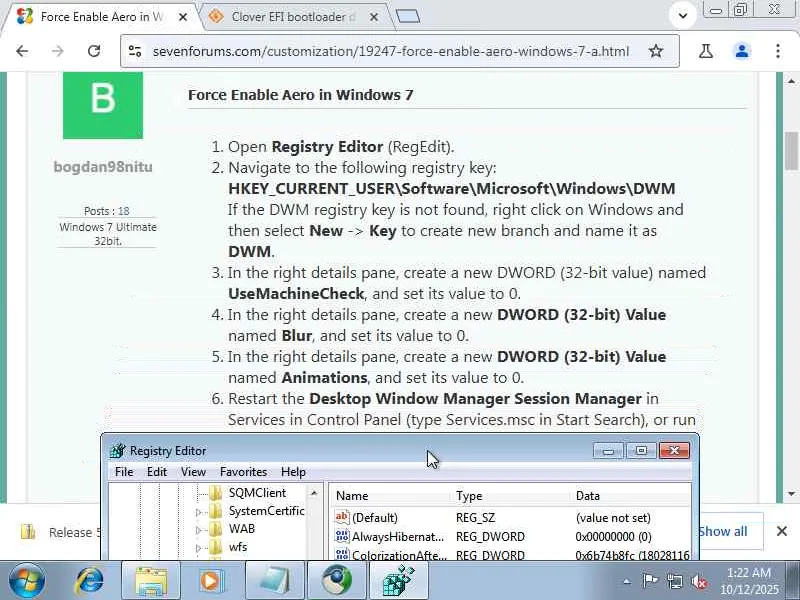Open View menu in Registry Editor
Screen dimensions: 800x600
193,472
